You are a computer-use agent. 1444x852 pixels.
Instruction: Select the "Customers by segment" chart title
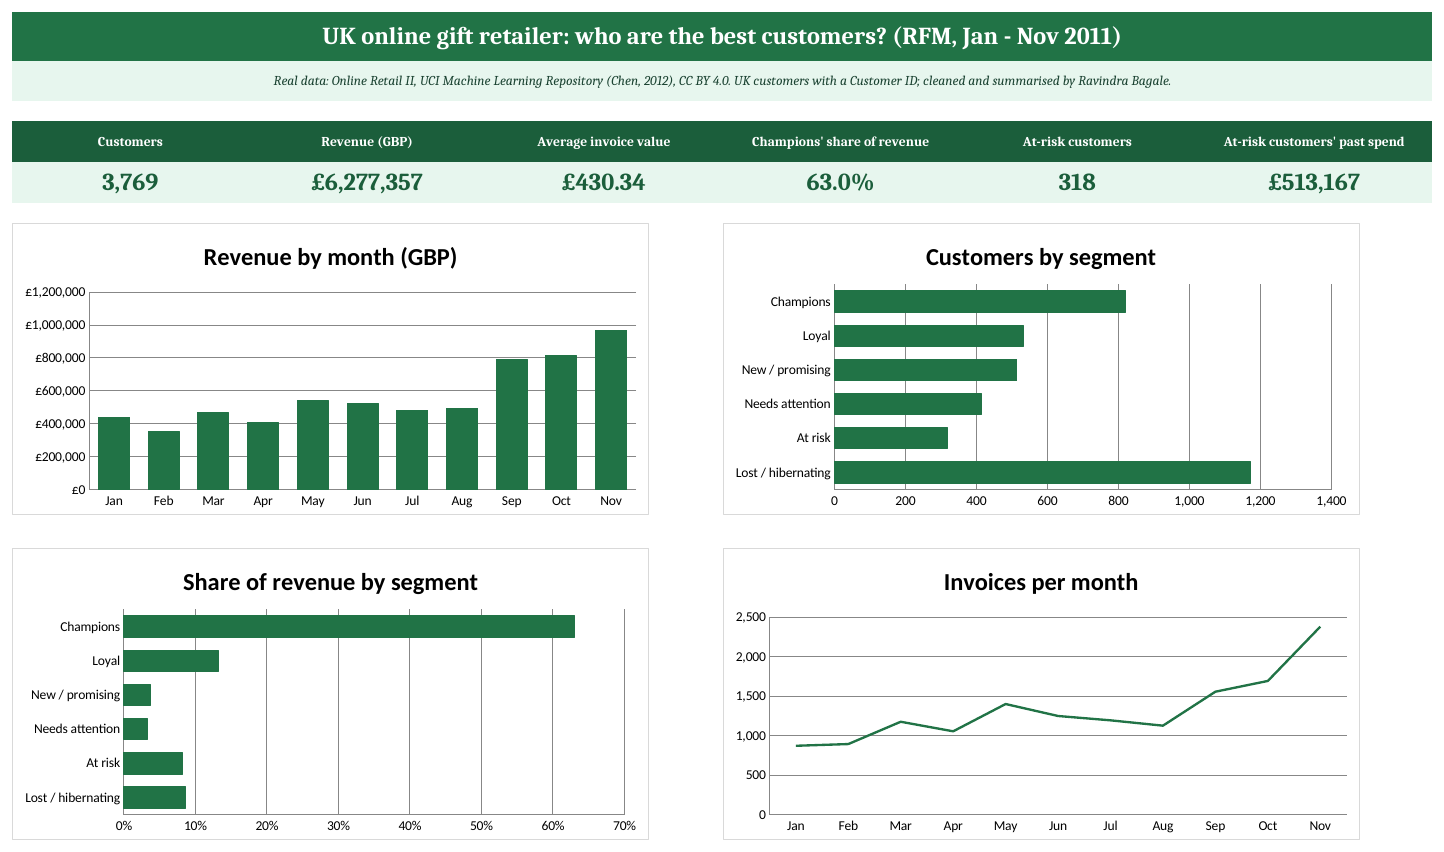tap(1040, 257)
